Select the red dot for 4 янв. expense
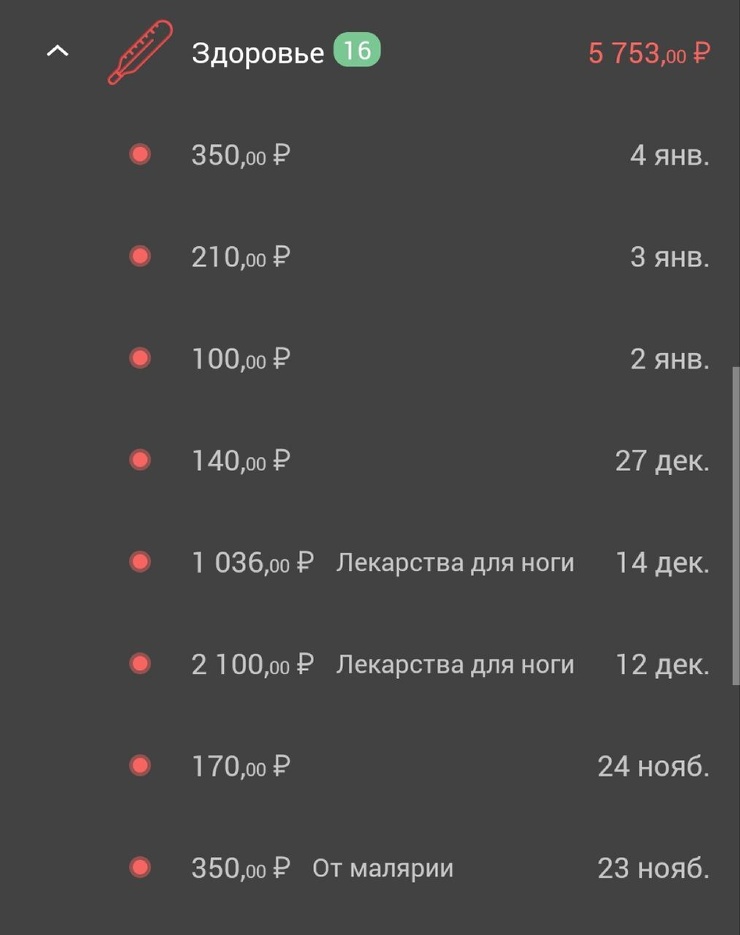The height and width of the screenshot is (935, 740). click(140, 154)
